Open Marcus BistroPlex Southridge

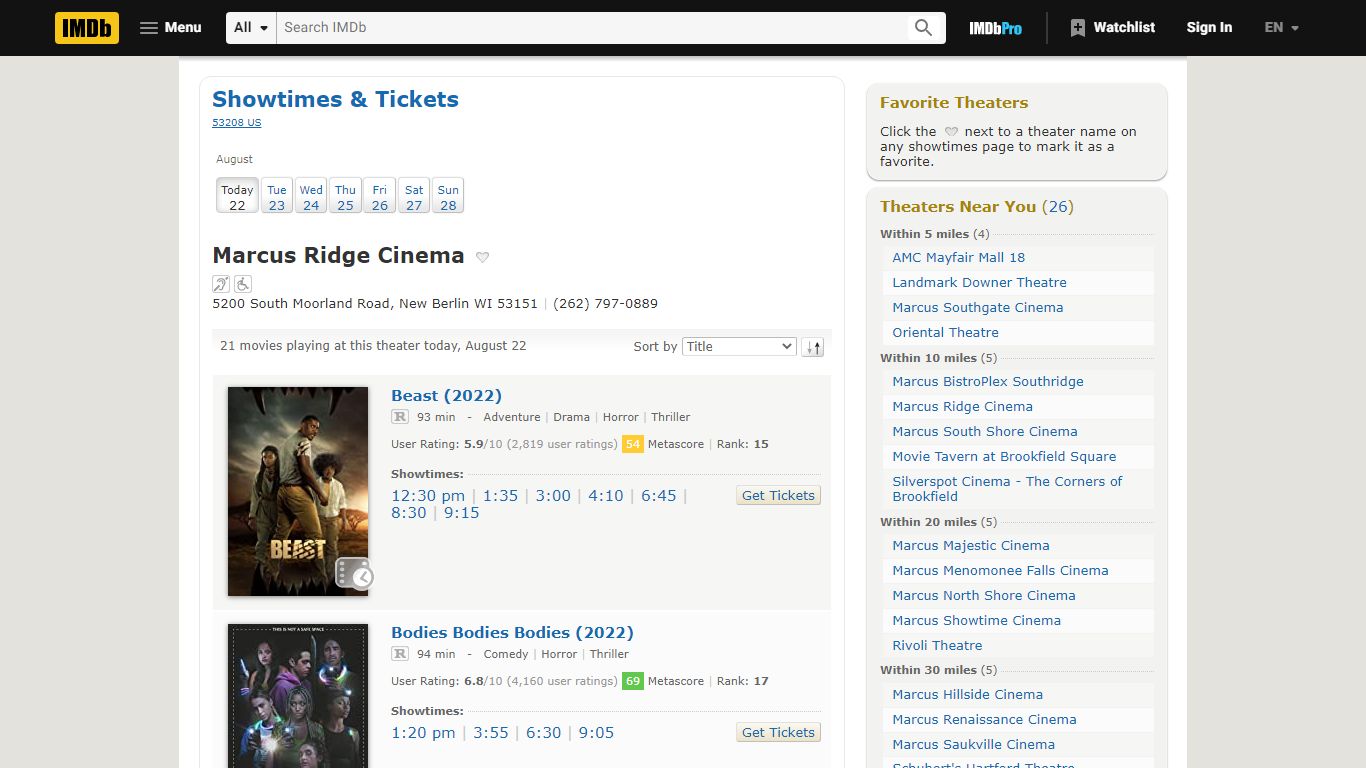coord(988,381)
